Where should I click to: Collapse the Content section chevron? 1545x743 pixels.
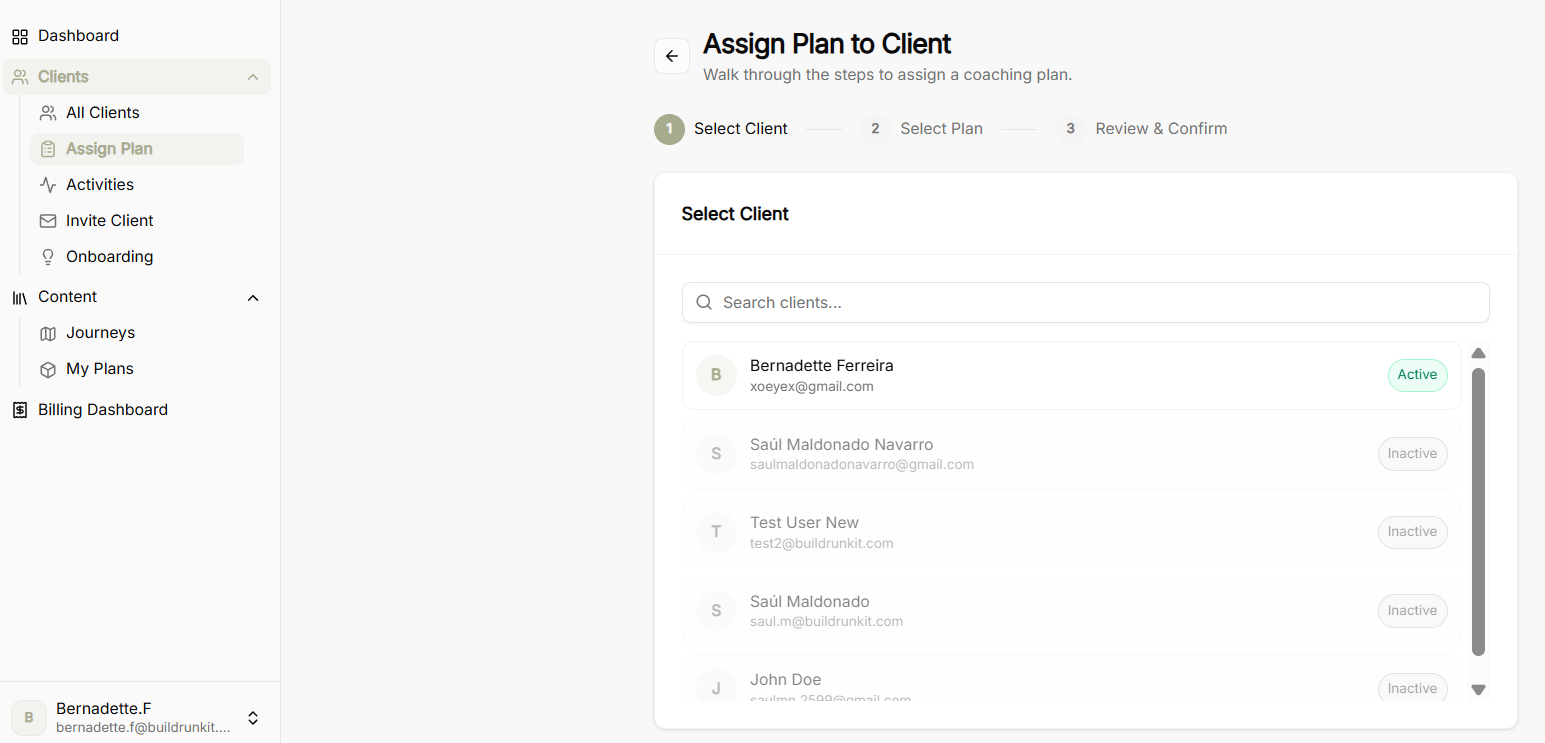253,297
